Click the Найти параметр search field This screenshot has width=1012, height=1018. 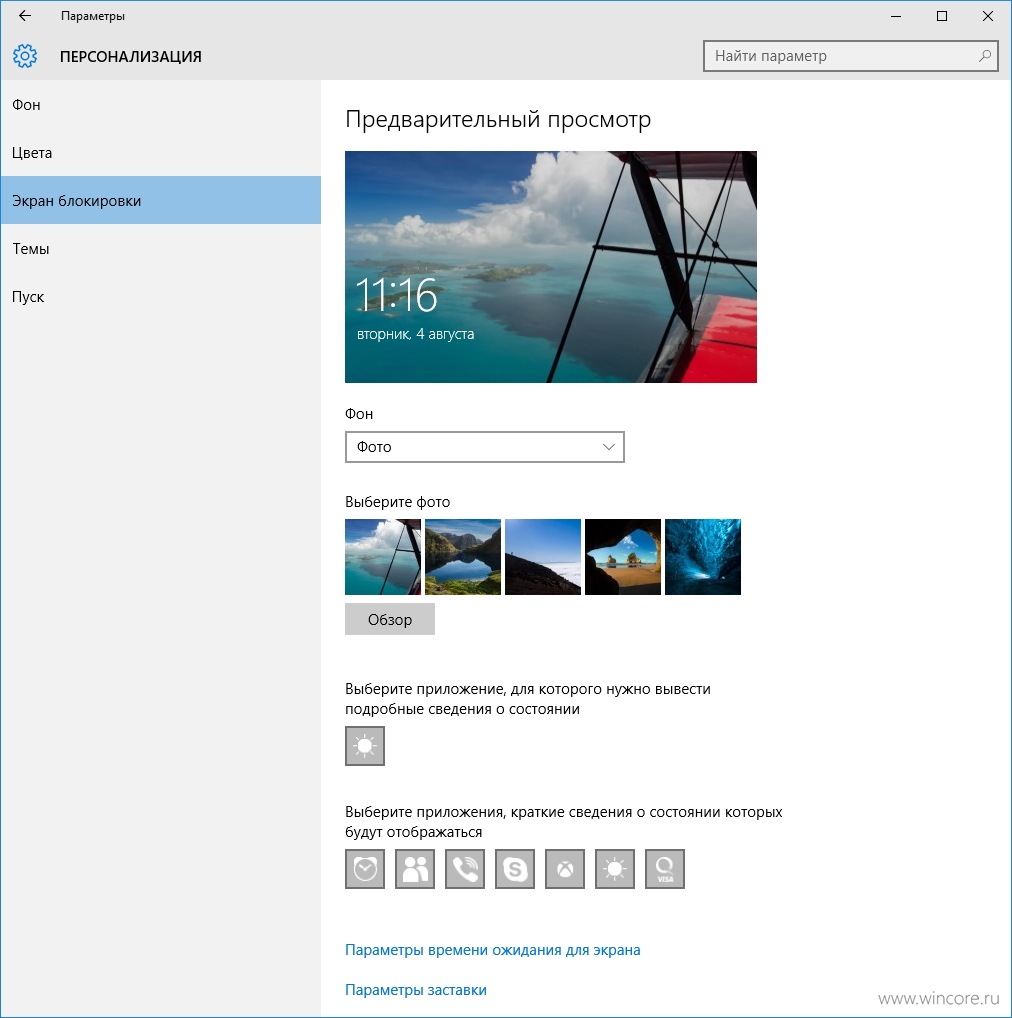(850, 56)
